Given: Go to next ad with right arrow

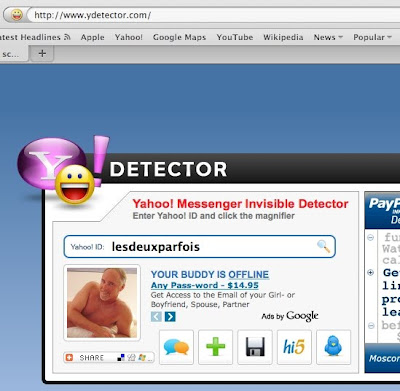Looking at the screenshot, I should pos(170,316).
